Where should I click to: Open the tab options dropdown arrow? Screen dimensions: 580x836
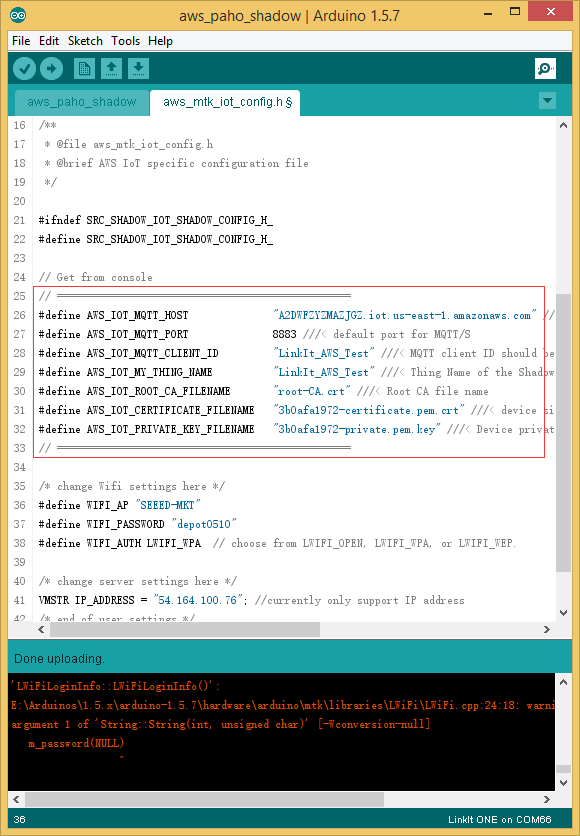pyautogui.click(x=547, y=101)
